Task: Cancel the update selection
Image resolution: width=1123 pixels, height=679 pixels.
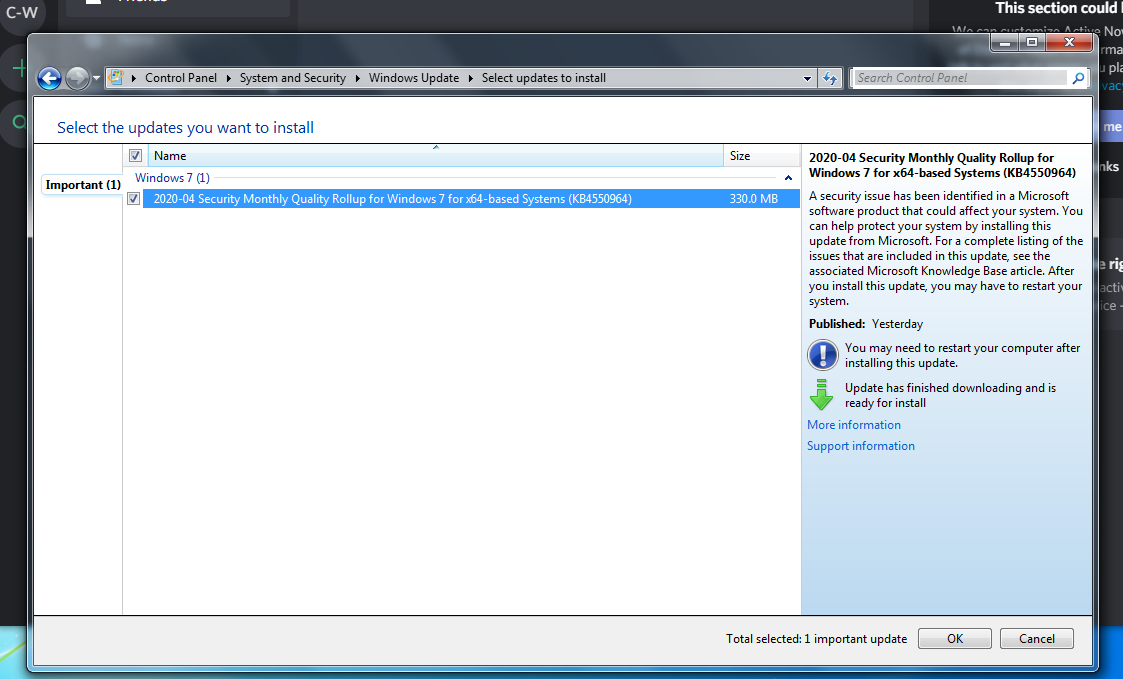Action: tap(1036, 638)
